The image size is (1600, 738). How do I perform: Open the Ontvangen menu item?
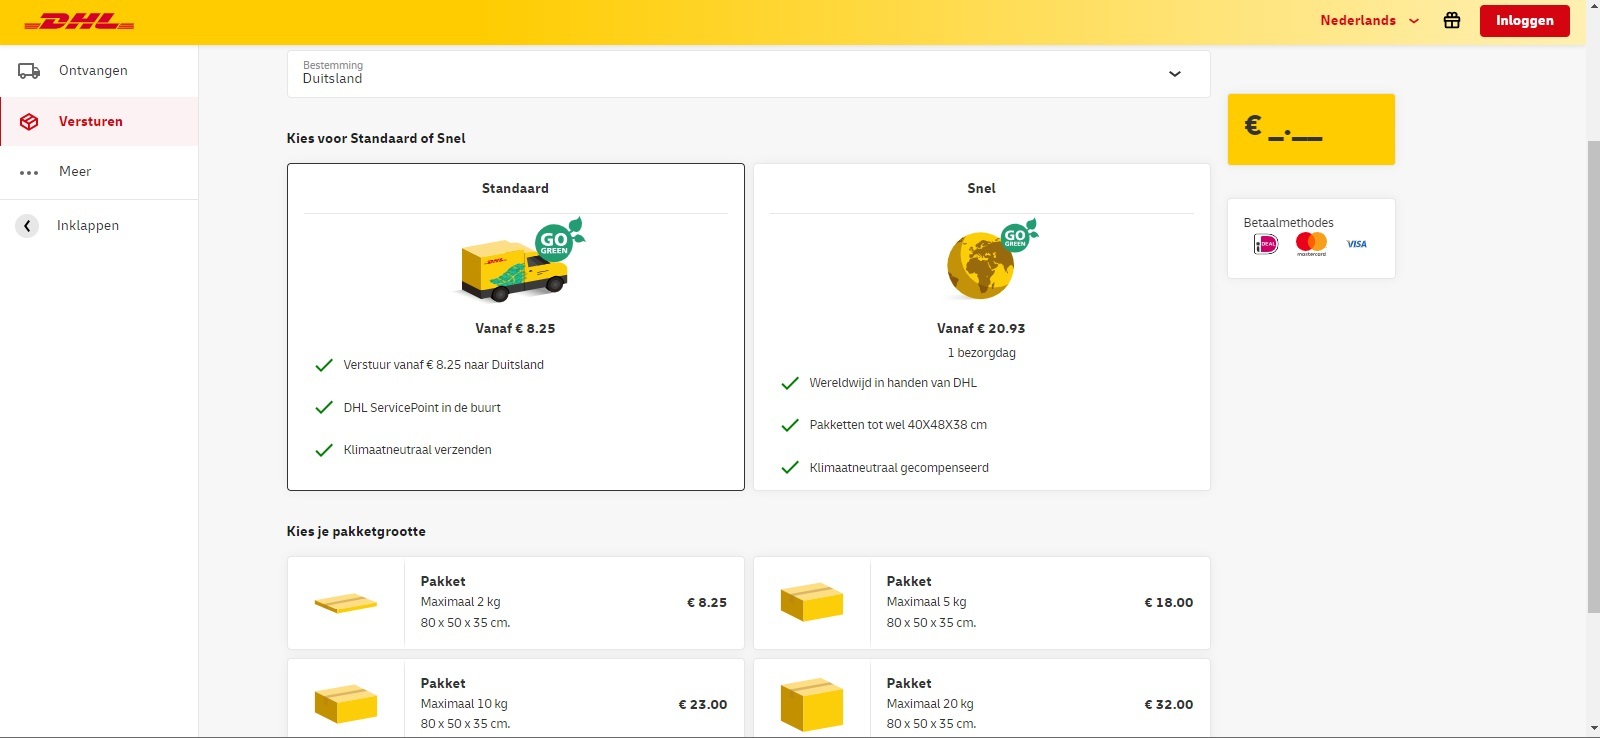tap(99, 71)
